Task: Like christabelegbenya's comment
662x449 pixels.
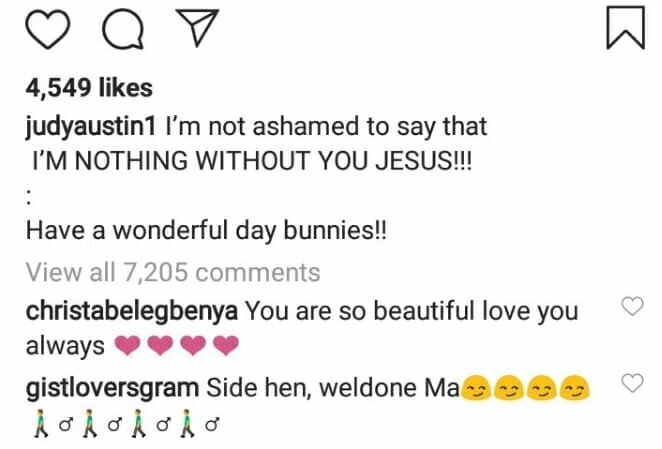Action: (x=632, y=306)
